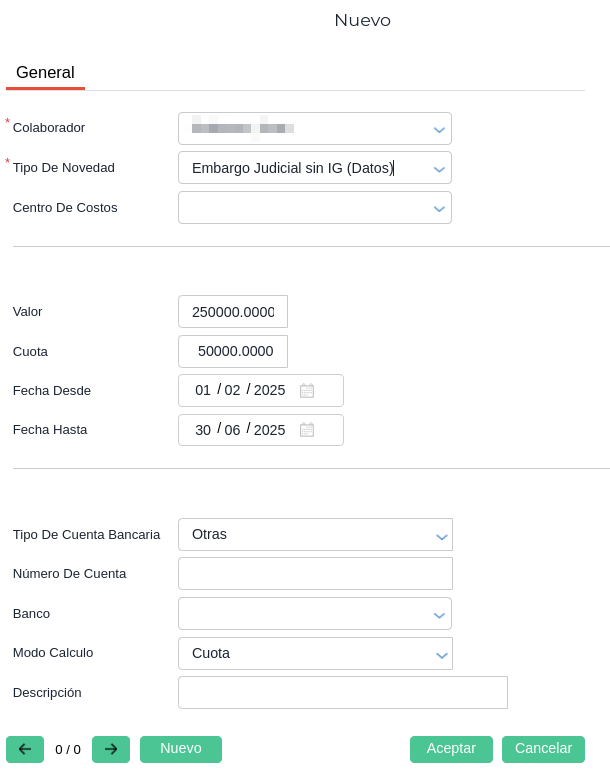Open the Modo Calculo dropdown

point(441,655)
